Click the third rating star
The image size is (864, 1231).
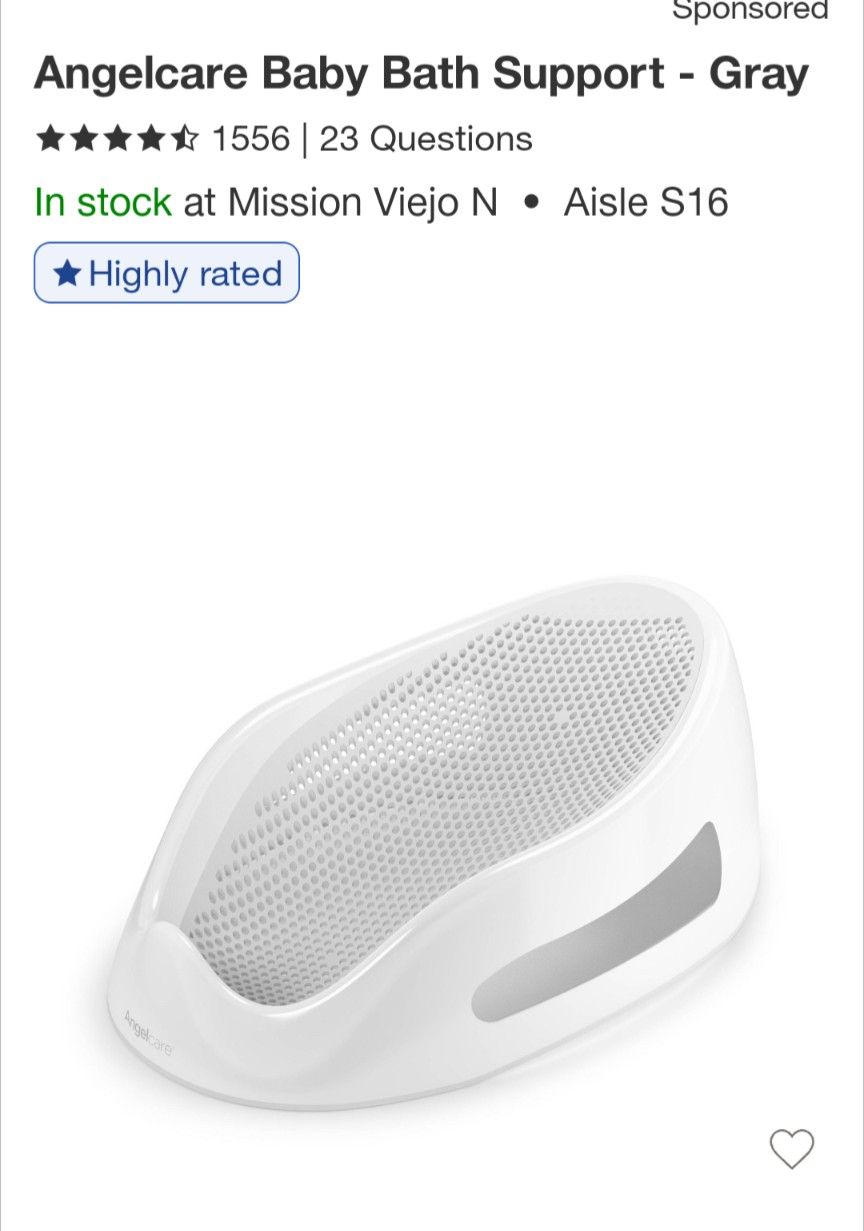click(116, 139)
